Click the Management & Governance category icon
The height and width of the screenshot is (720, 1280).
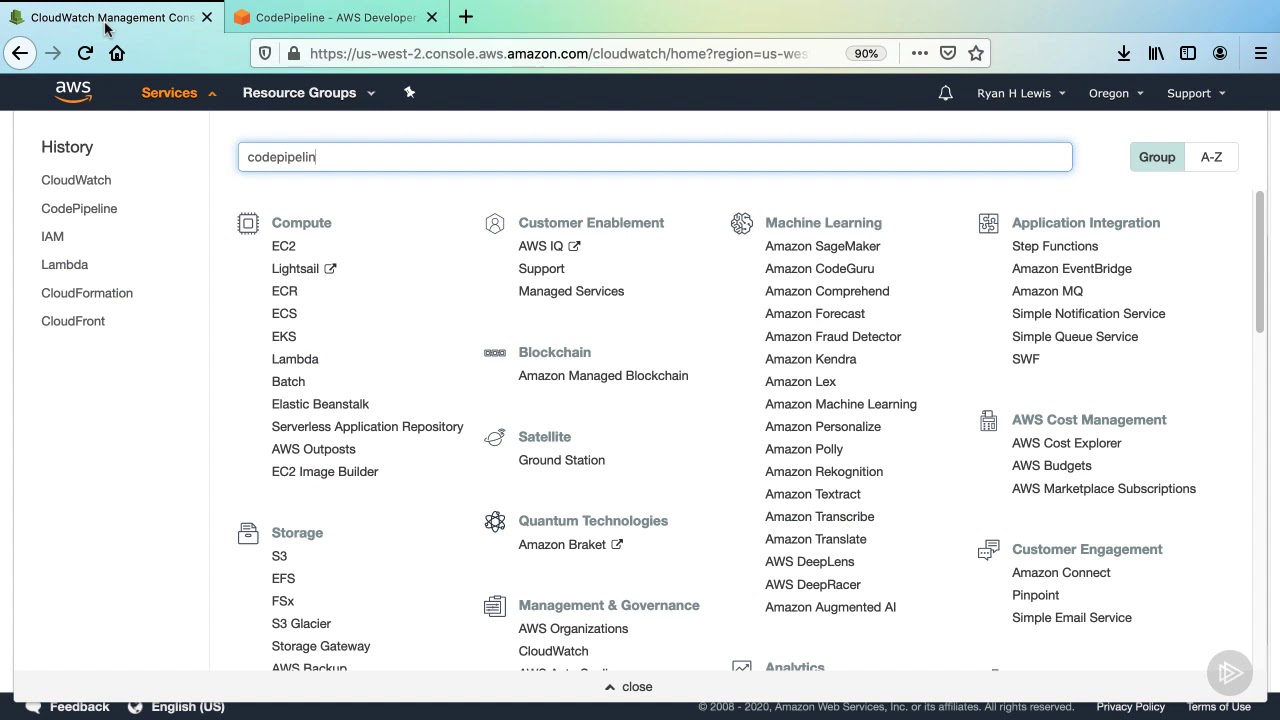(495, 605)
